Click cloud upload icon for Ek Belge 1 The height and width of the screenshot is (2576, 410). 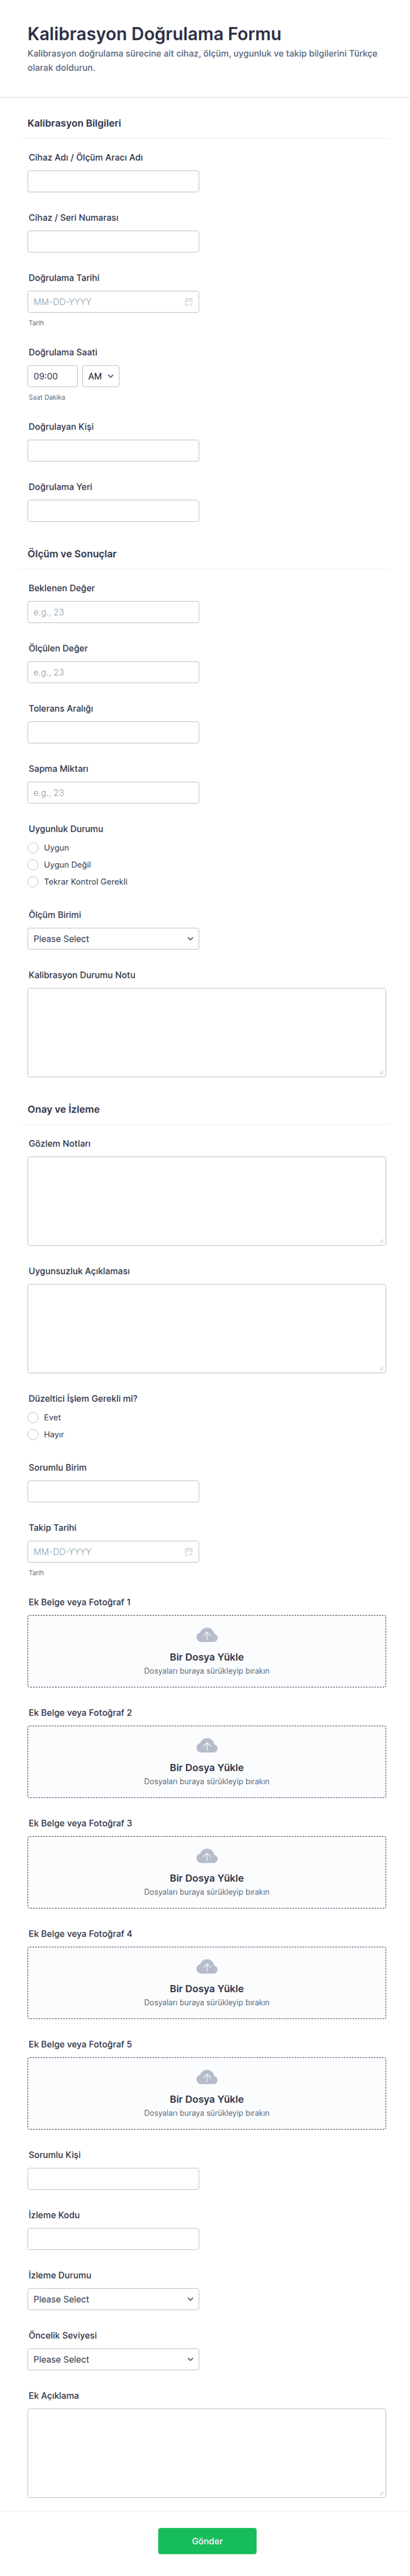pyautogui.click(x=207, y=1635)
